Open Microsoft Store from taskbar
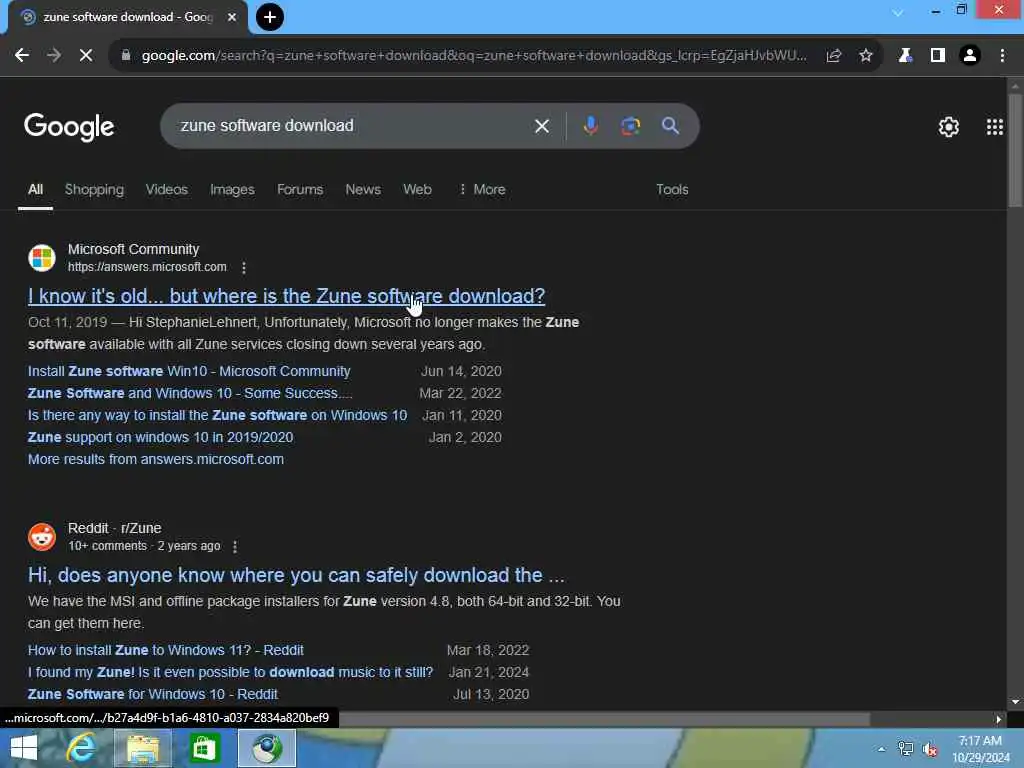 pos(204,748)
